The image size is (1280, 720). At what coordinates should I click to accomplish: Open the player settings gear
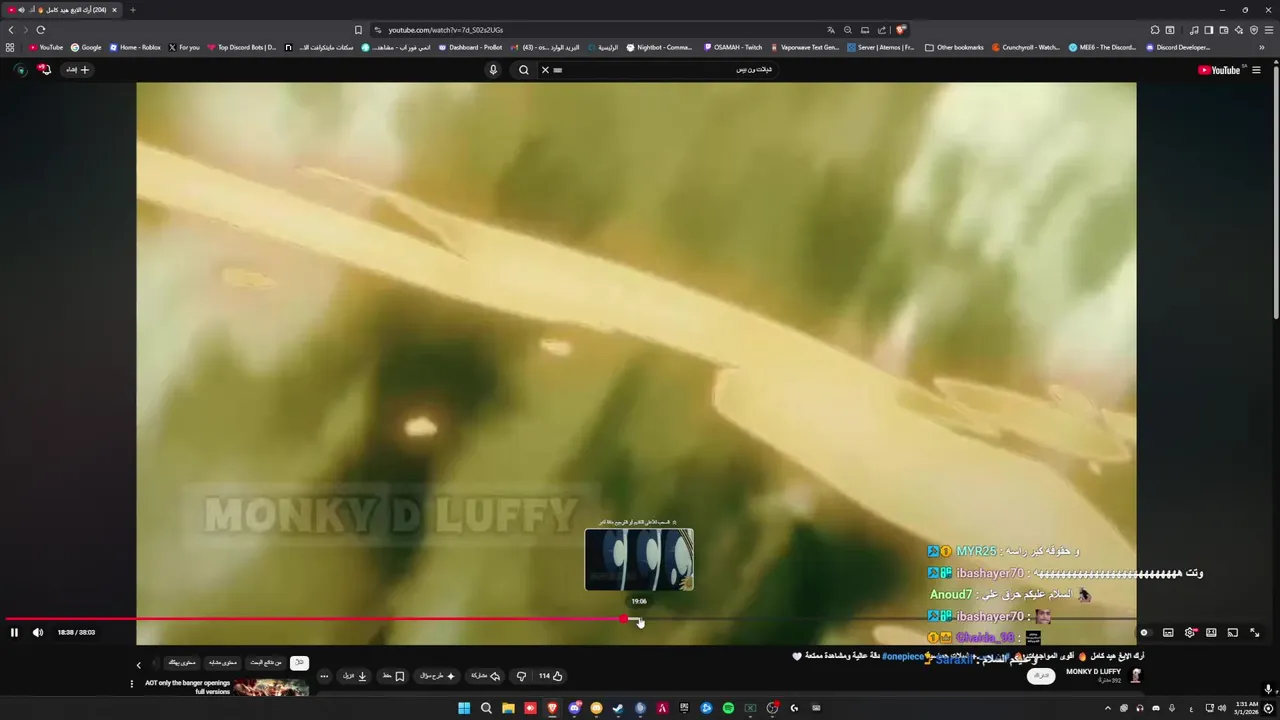point(1190,632)
